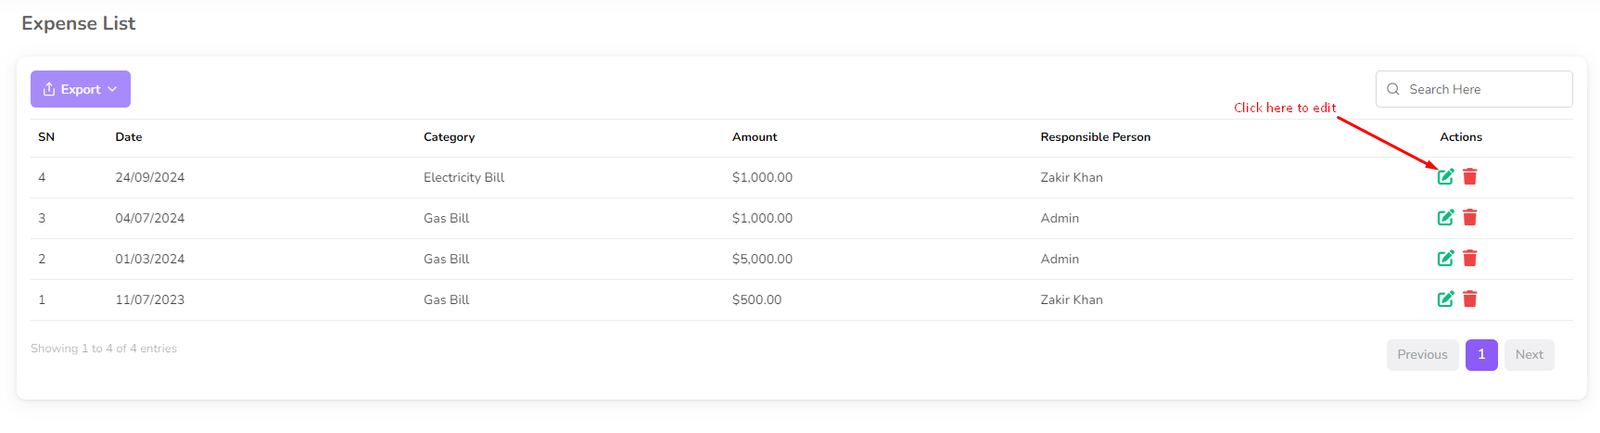
Task: Edit the Gas Bill expense dated 04/07/2024
Action: [x=1445, y=218]
